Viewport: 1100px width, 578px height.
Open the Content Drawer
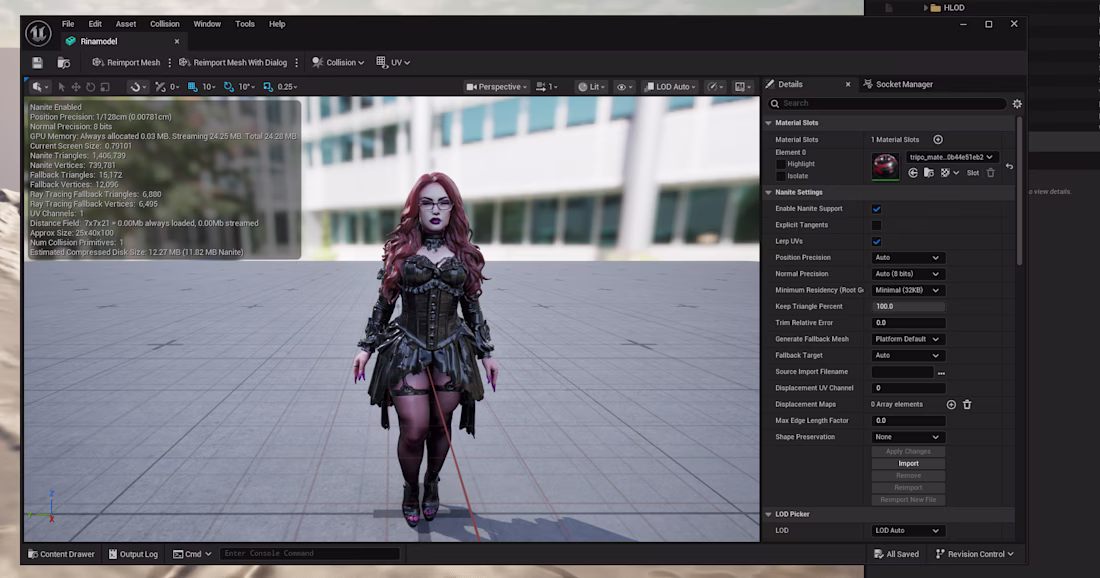click(x=61, y=554)
